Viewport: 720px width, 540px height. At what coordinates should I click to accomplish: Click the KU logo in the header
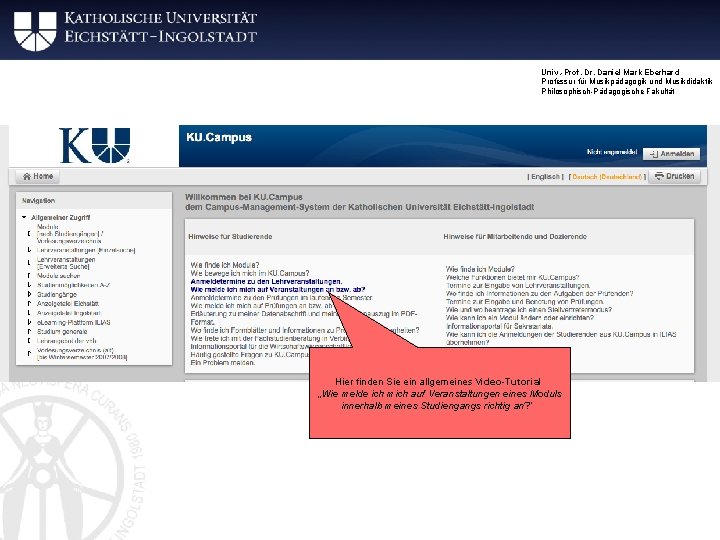tap(95, 146)
